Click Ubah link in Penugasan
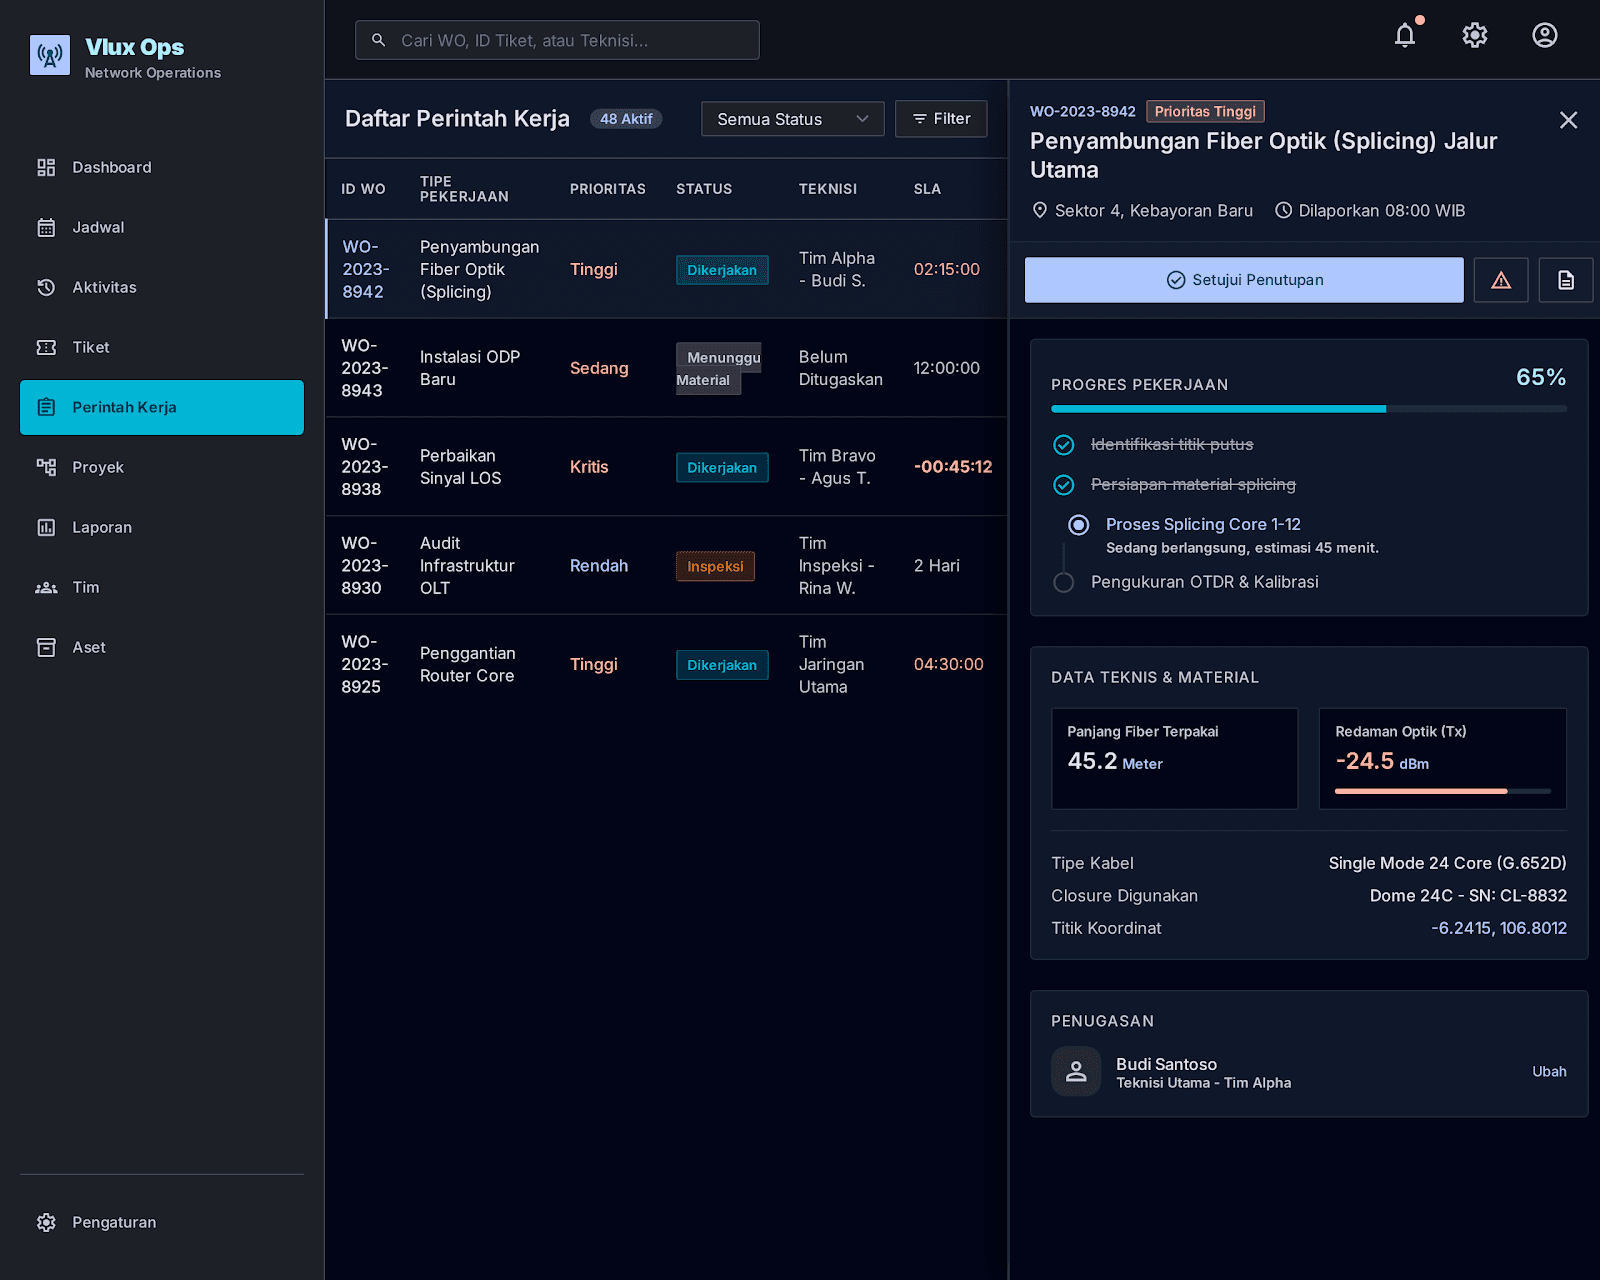Viewport: 1600px width, 1280px height. pyautogui.click(x=1549, y=1071)
